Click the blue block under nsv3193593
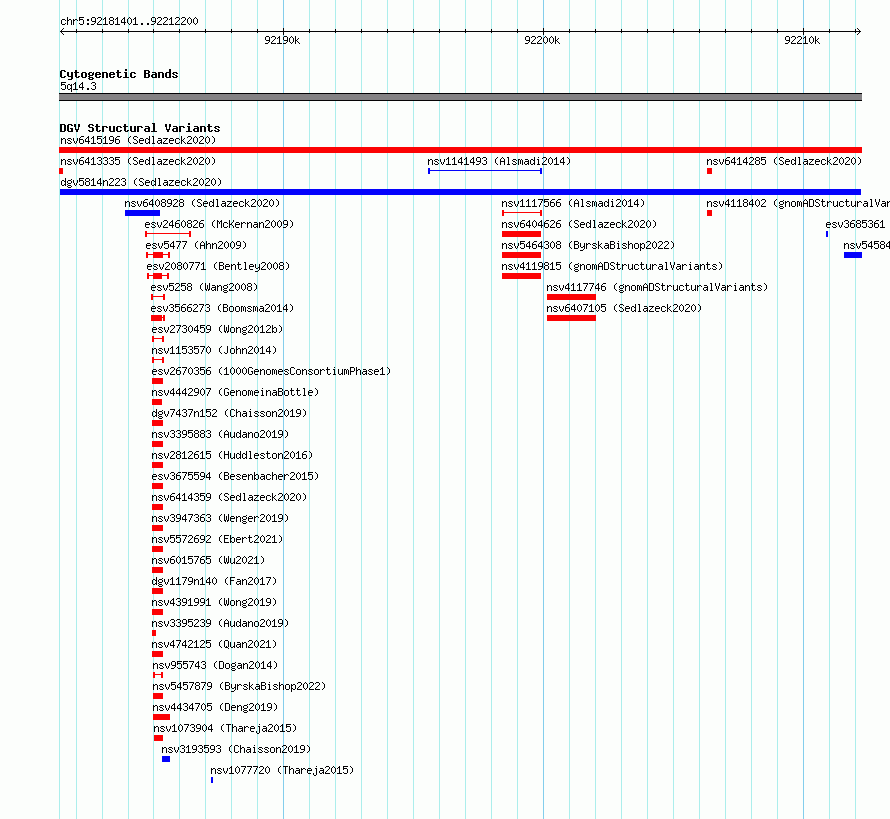Viewport: 890px width, 819px height. pos(166,759)
